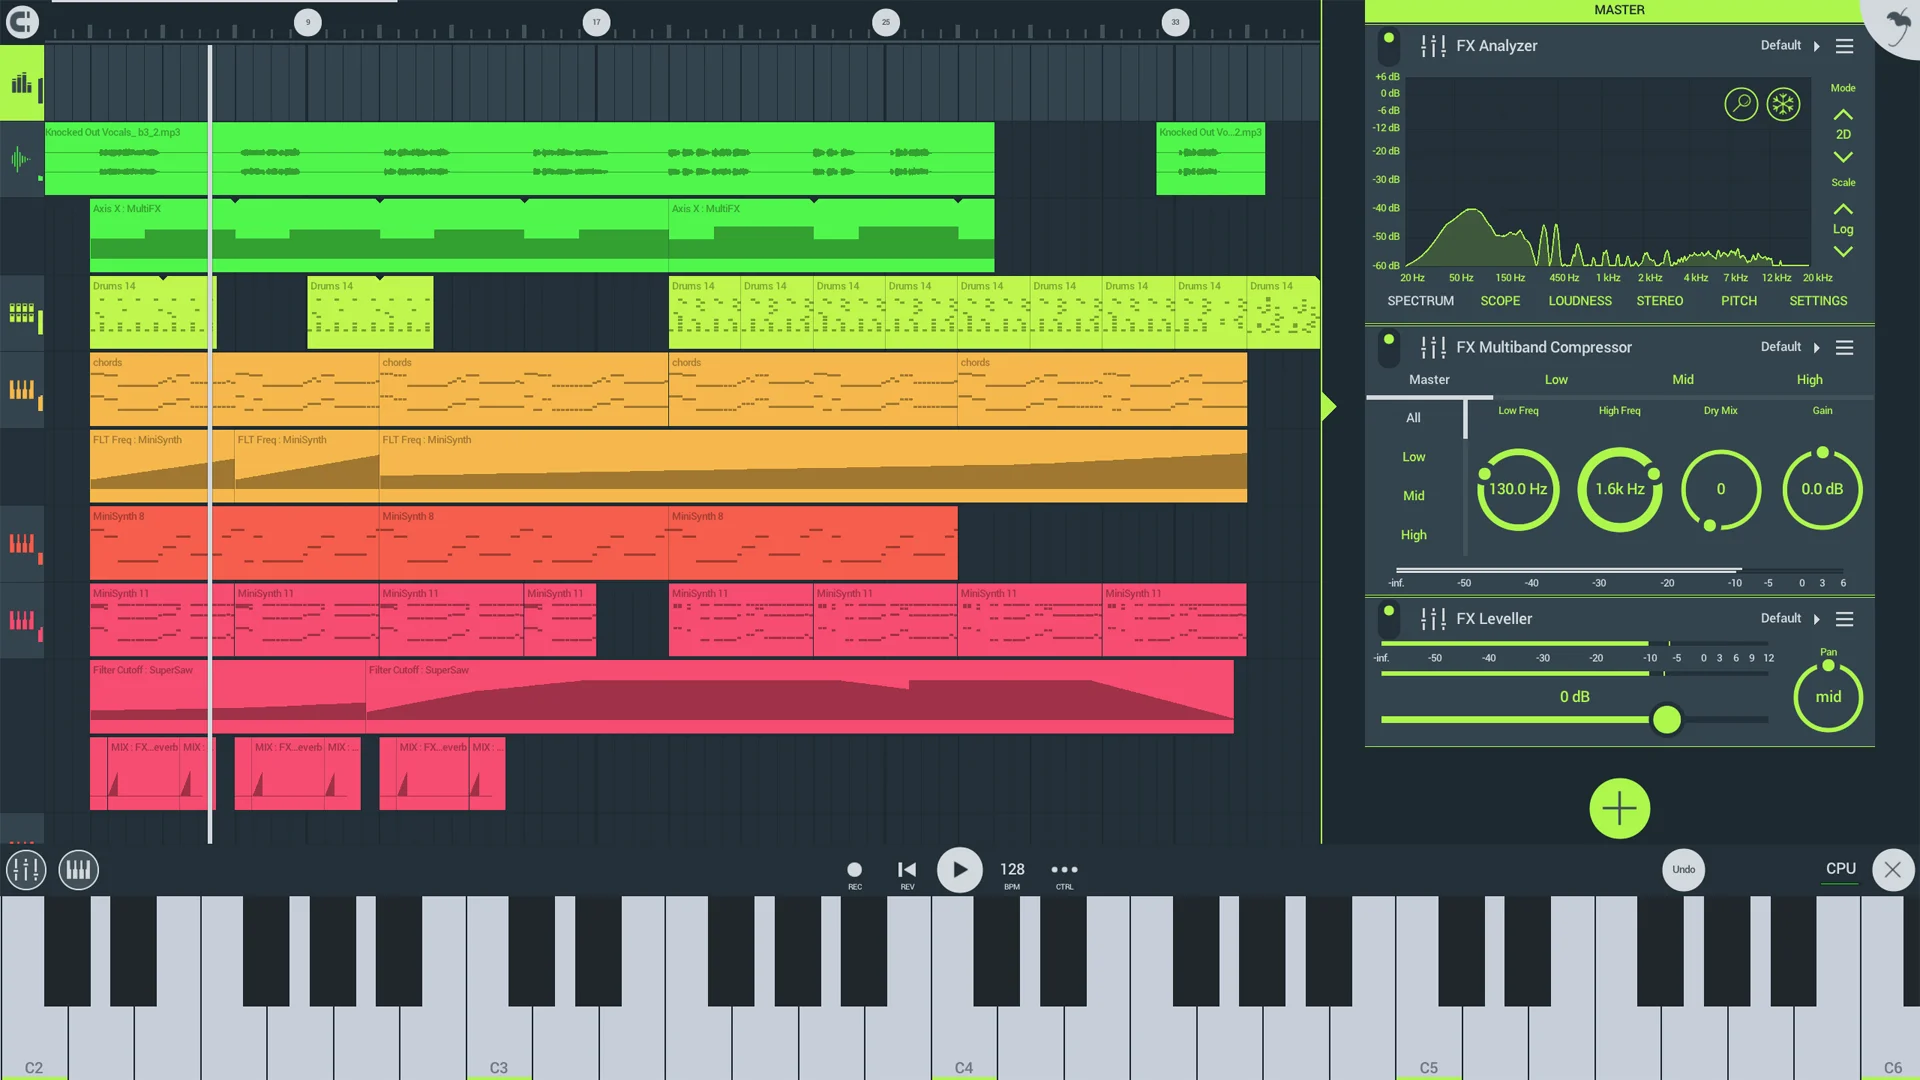
Task: Toggle FX Analyzer power enable button
Action: [1389, 45]
